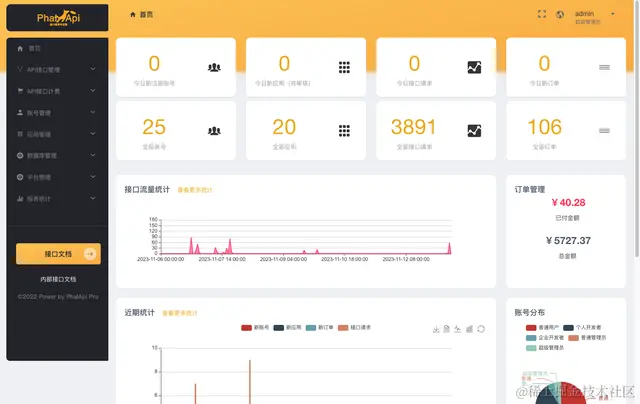Click the home icon in the breadcrumb
This screenshot has width=640, height=404.
coord(133,14)
